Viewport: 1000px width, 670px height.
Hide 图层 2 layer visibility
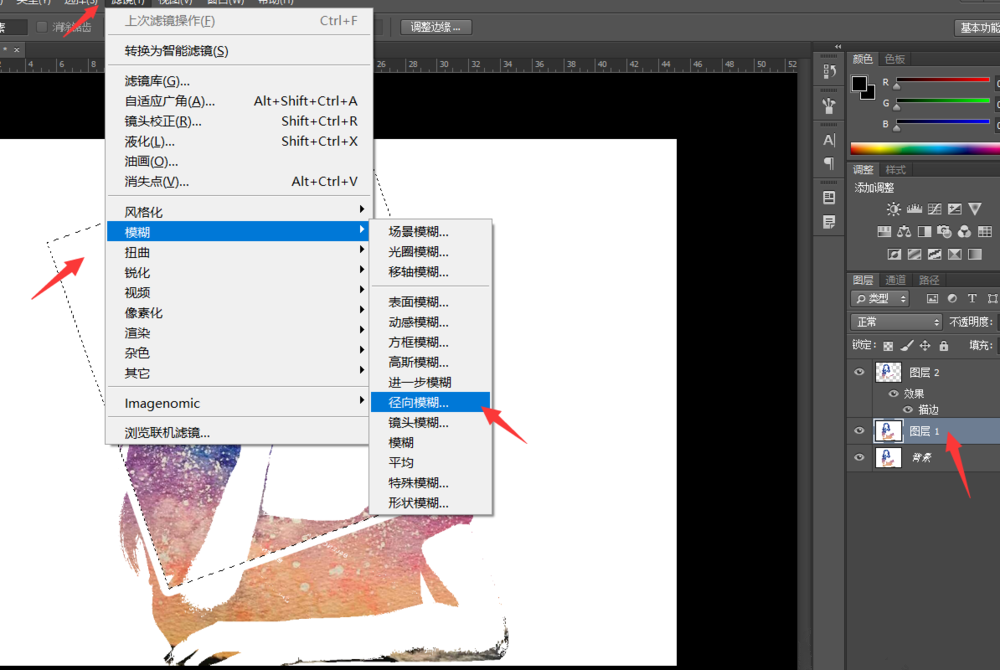tap(859, 372)
